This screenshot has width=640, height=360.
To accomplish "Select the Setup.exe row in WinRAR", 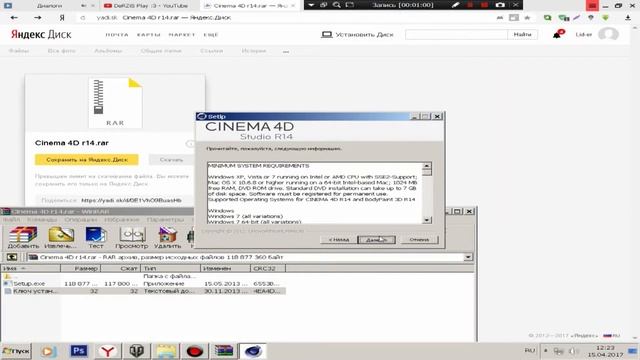I will [x=143, y=283].
